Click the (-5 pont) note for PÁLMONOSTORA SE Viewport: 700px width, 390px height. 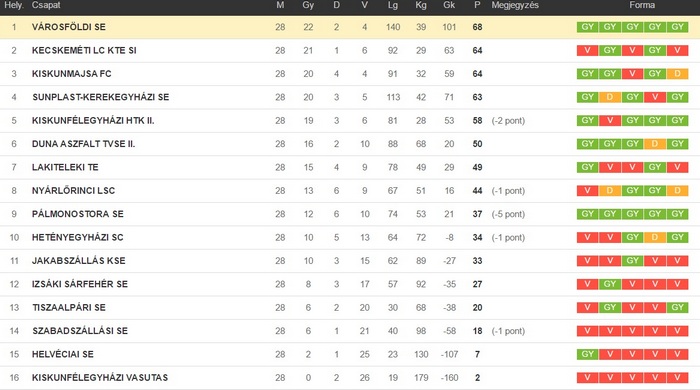coord(508,214)
